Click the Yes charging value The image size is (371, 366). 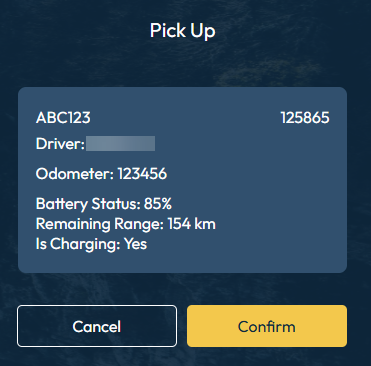(x=135, y=244)
